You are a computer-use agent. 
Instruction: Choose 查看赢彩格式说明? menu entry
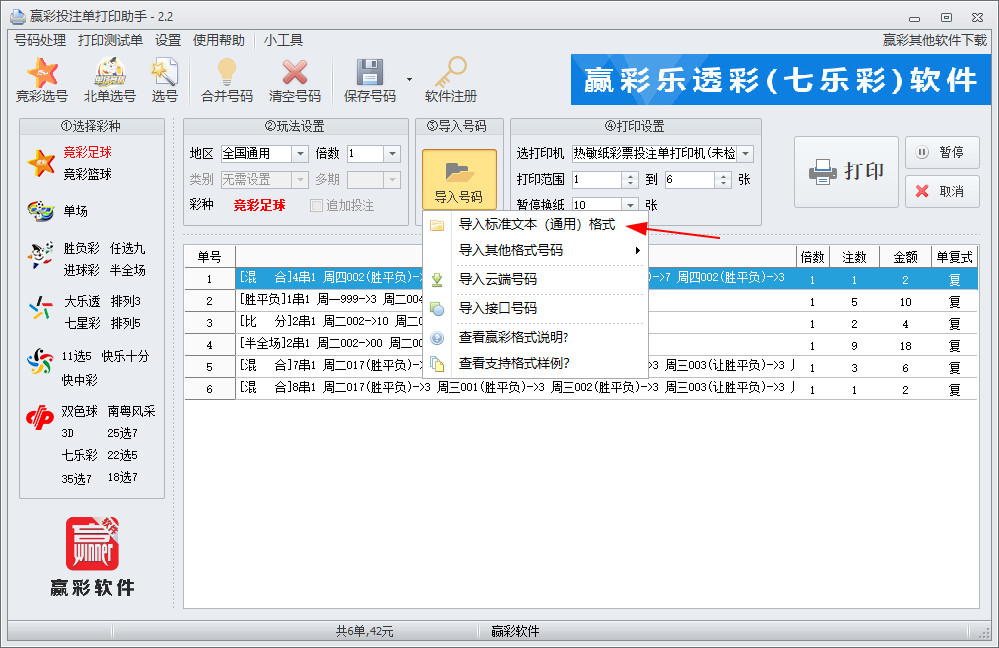point(536,338)
